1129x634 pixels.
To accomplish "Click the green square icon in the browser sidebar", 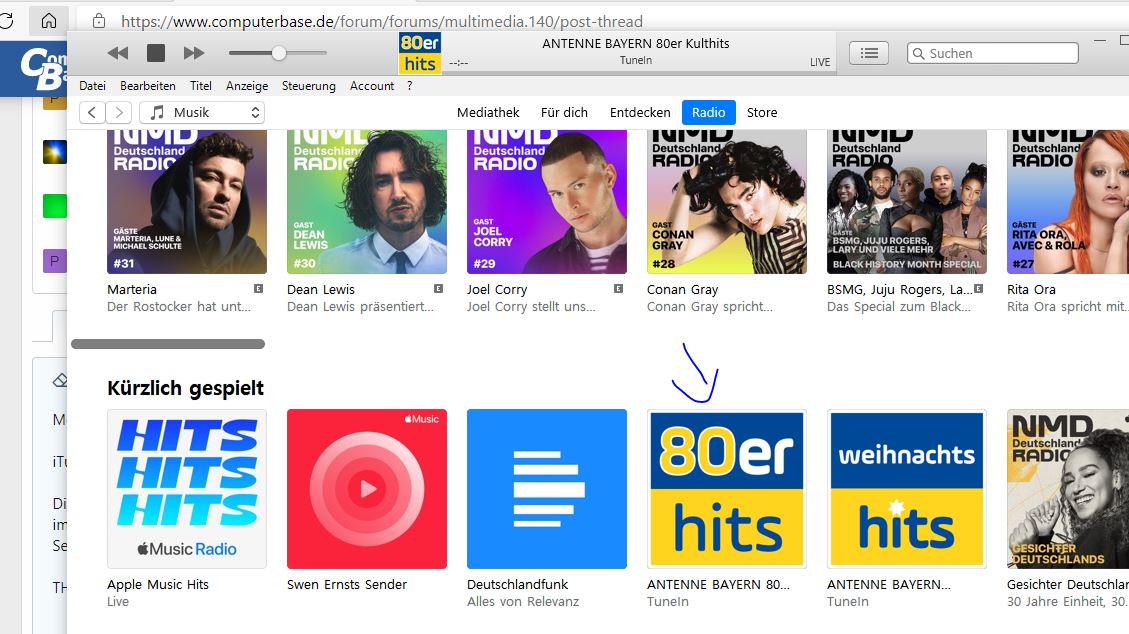I will pyautogui.click(x=55, y=206).
